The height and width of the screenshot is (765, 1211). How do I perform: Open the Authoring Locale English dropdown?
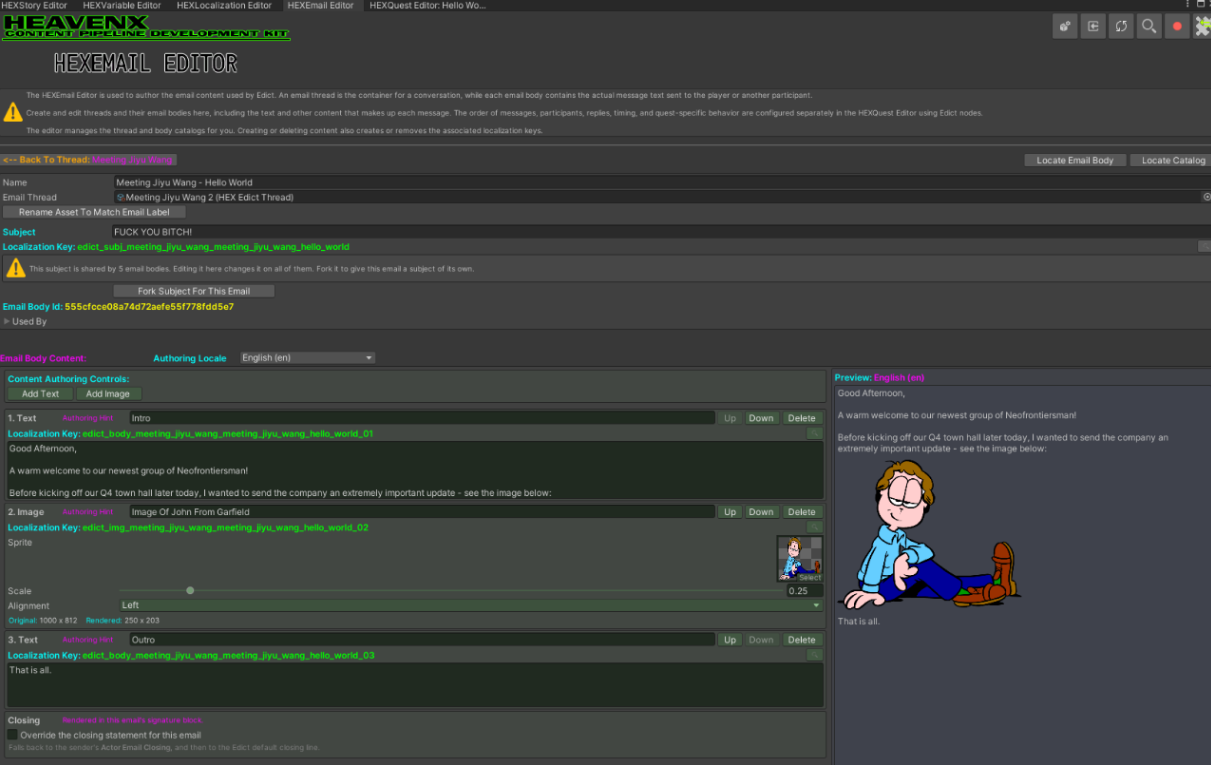click(x=308, y=358)
